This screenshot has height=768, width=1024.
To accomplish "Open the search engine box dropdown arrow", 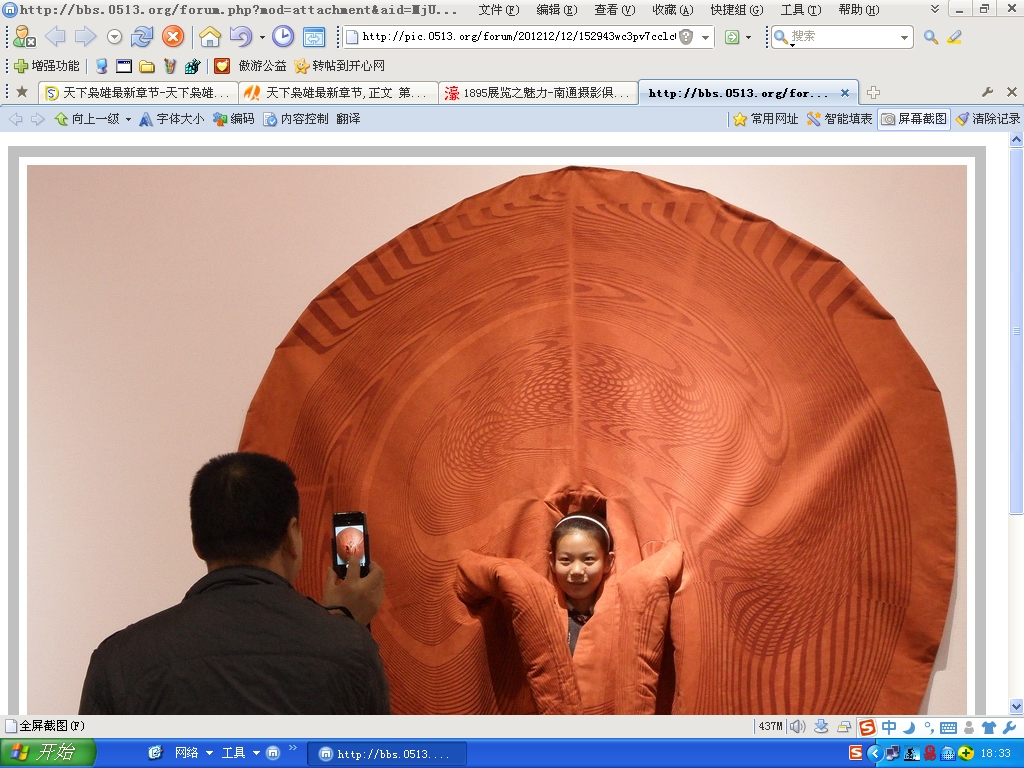I will coord(905,37).
